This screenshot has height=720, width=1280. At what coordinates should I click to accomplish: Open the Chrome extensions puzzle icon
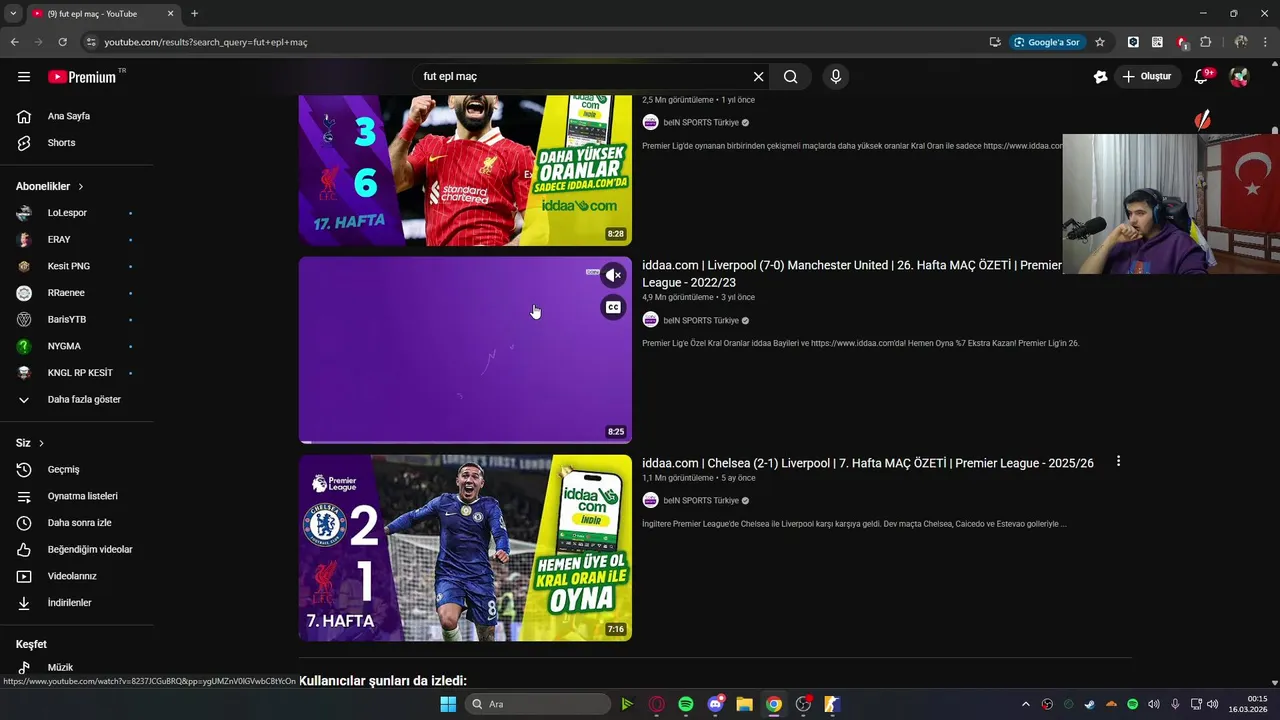pyautogui.click(x=1205, y=42)
